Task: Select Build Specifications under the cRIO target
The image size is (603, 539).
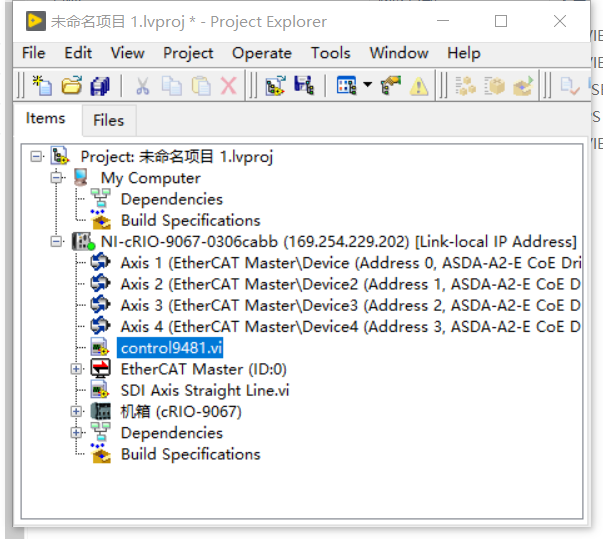Action: [x=190, y=454]
